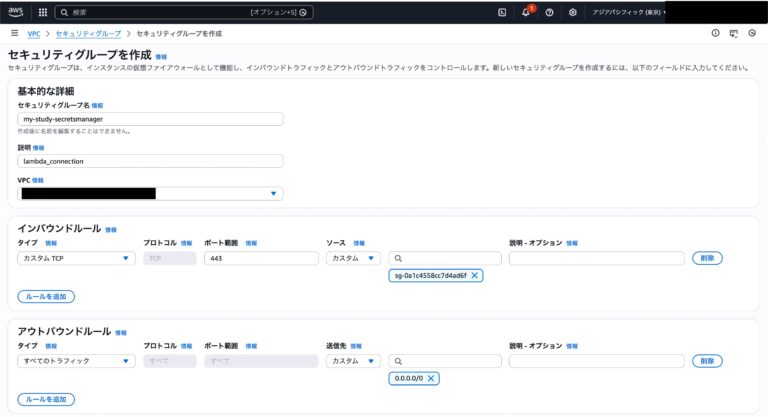The height and width of the screenshot is (417, 768).
Task: Open the notifications bell
Action: click(526, 12)
